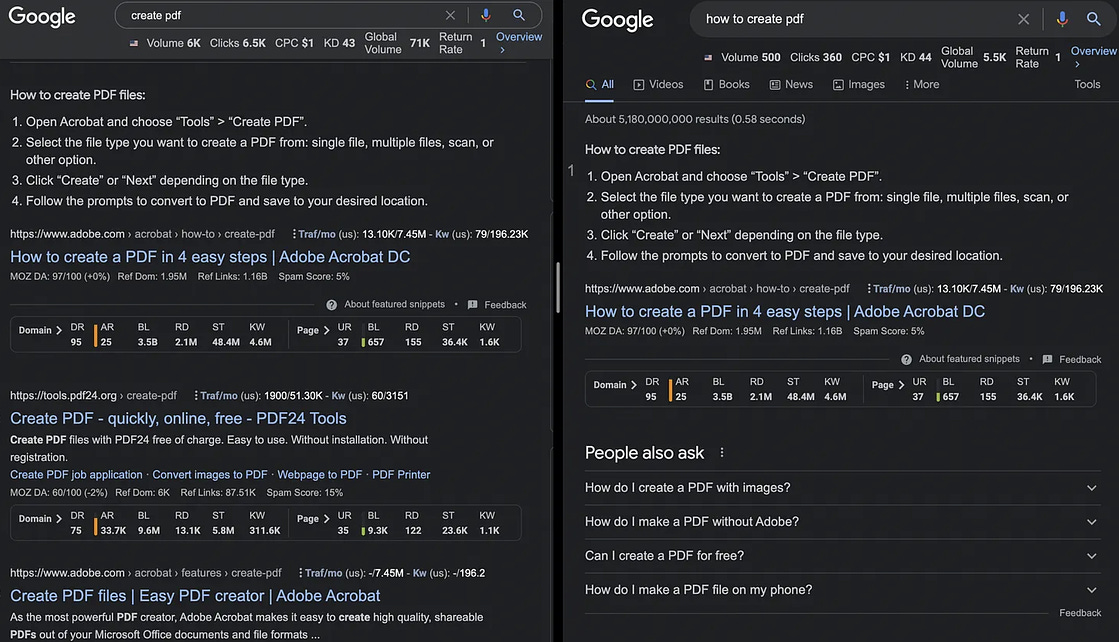Click 'About 5,180,000,000 results' stats text
Screen dimensions: 1119x642
coord(695,119)
